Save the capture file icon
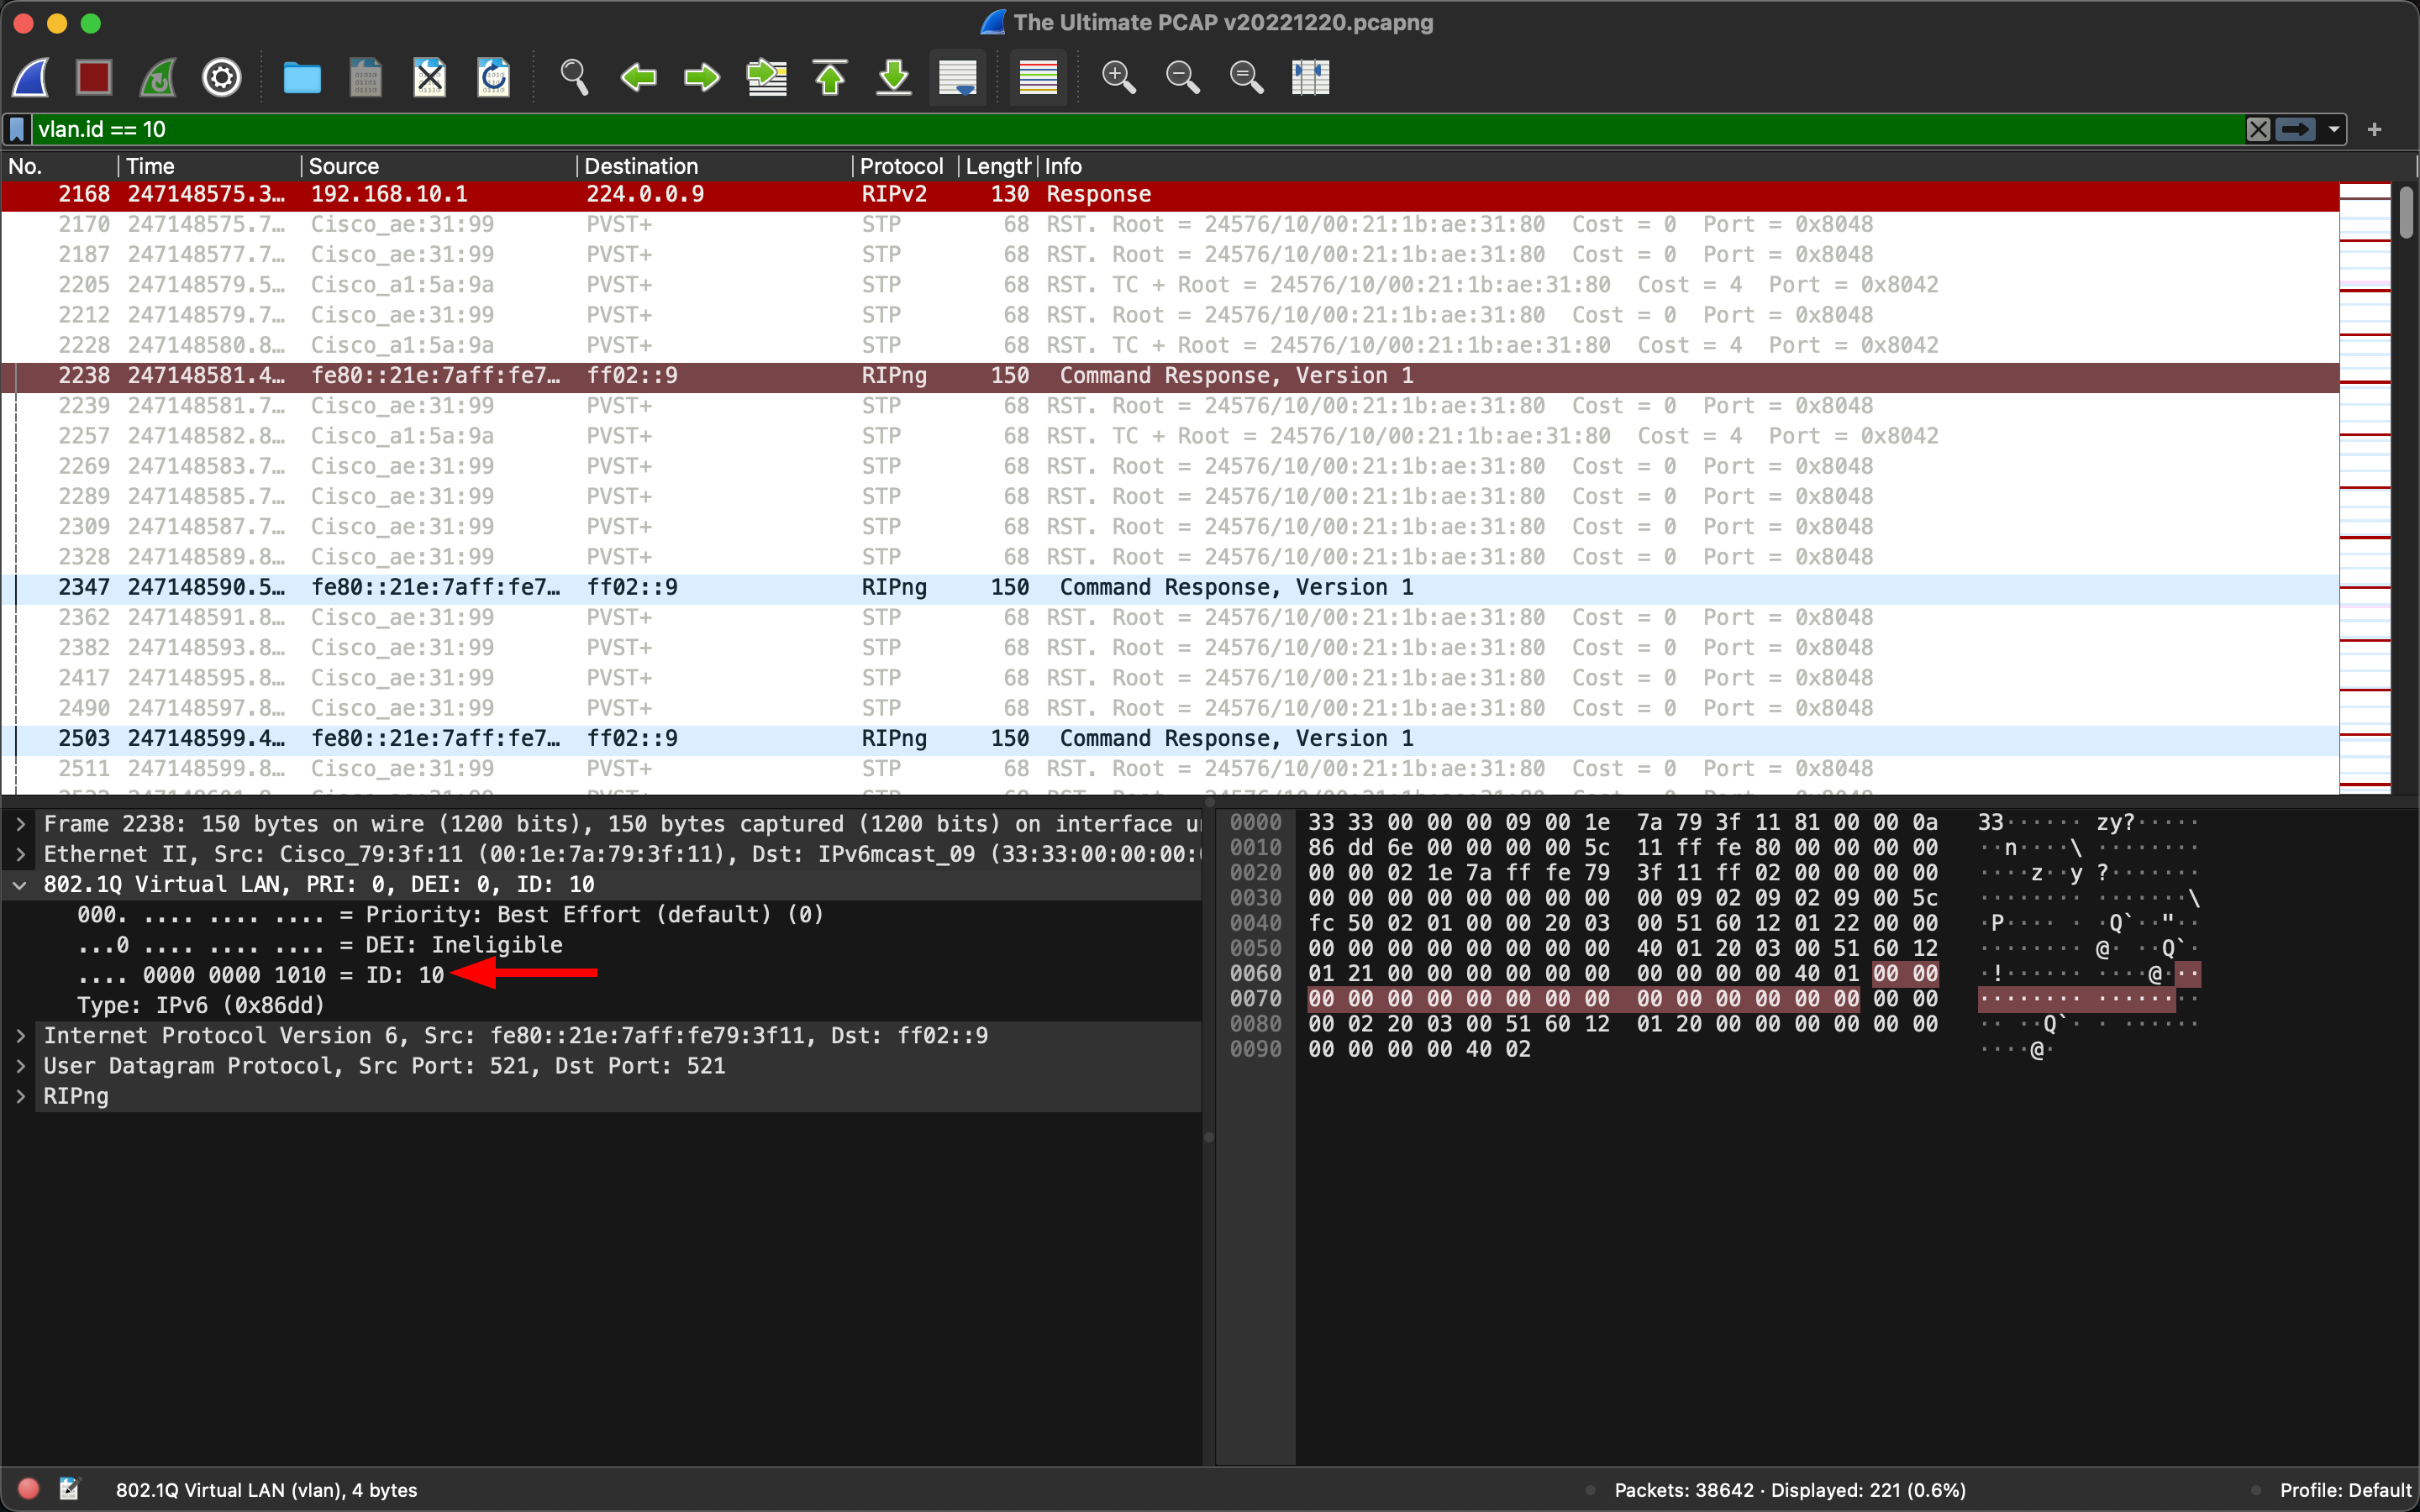Viewport: 2420px width, 1512px height. 366,77
